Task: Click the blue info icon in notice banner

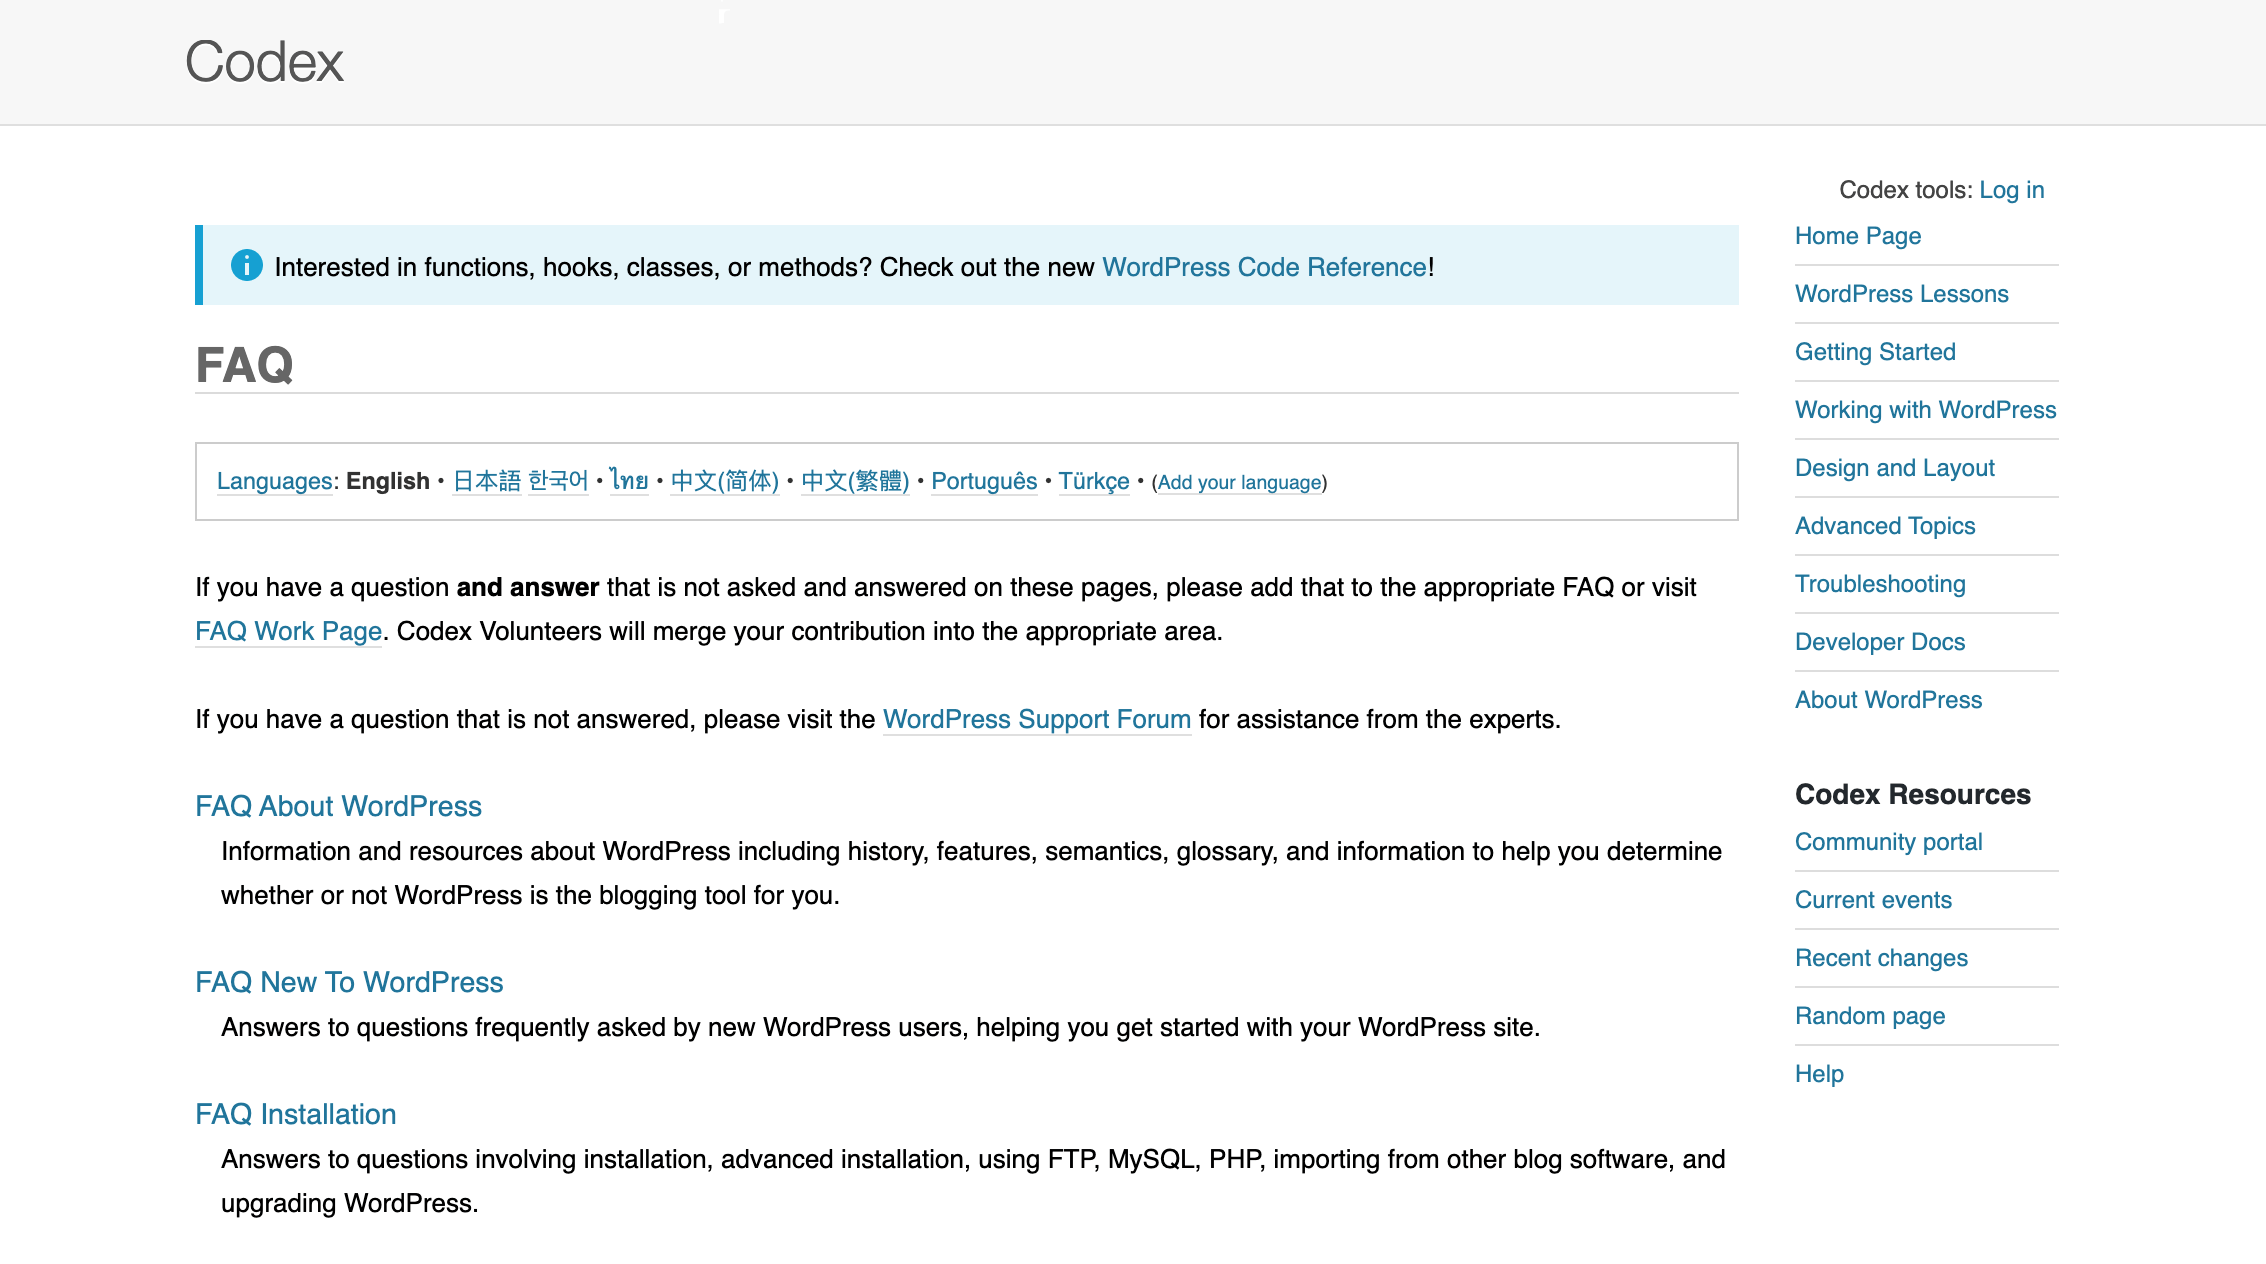Action: (246, 265)
